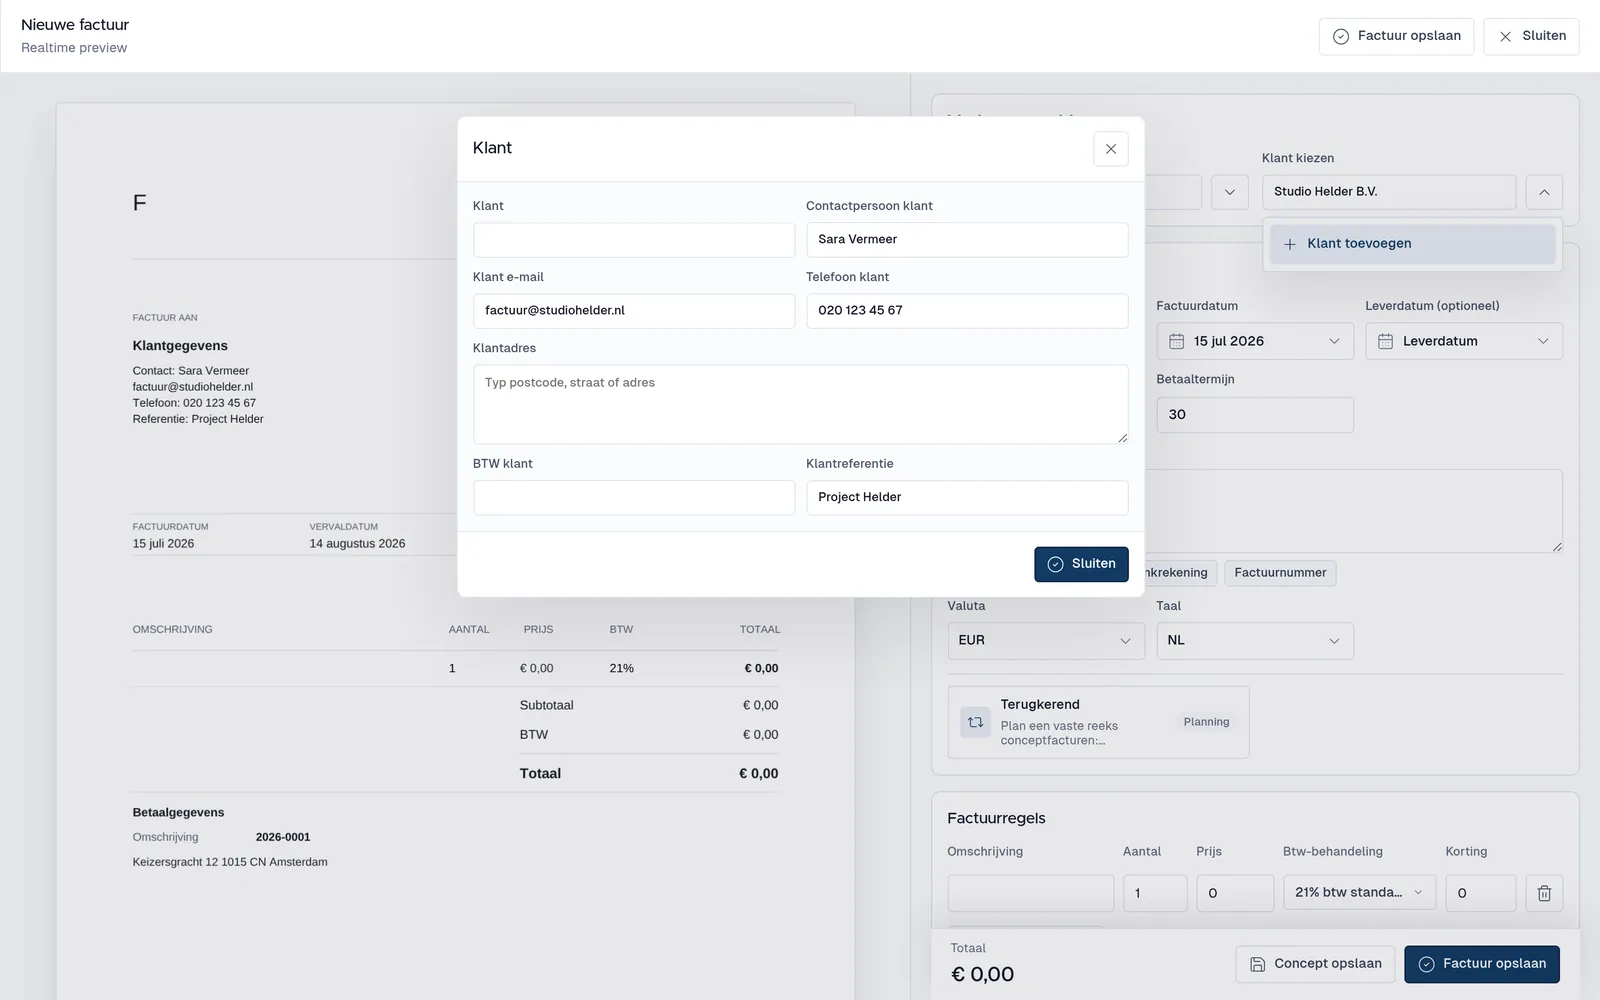Click the plus icon next to Klant toevoegen
1600x1000 pixels.
pyautogui.click(x=1289, y=244)
